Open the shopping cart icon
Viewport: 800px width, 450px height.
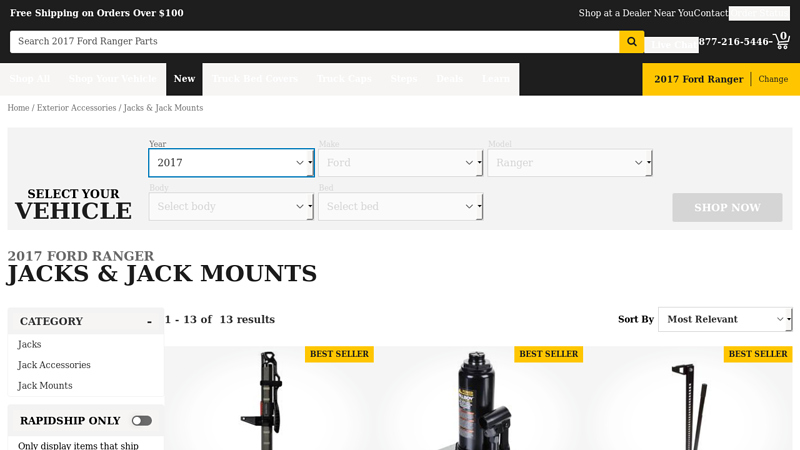point(782,41)
